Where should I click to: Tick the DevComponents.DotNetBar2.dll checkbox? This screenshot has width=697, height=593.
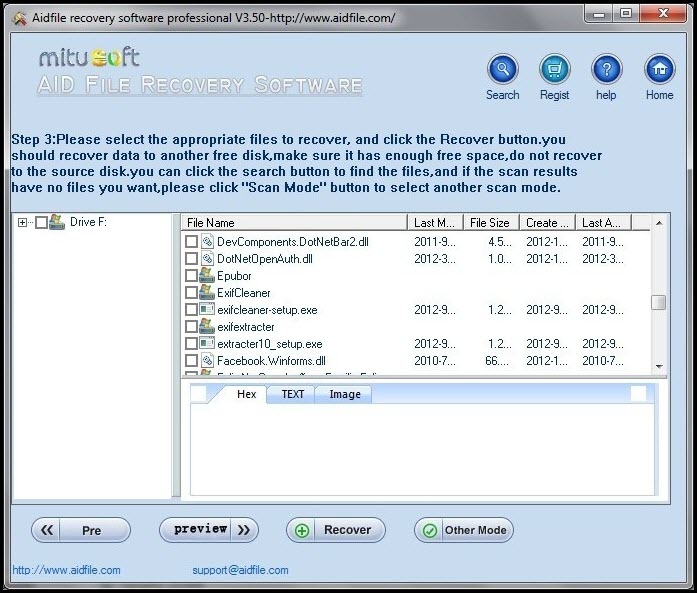point(191,241)
